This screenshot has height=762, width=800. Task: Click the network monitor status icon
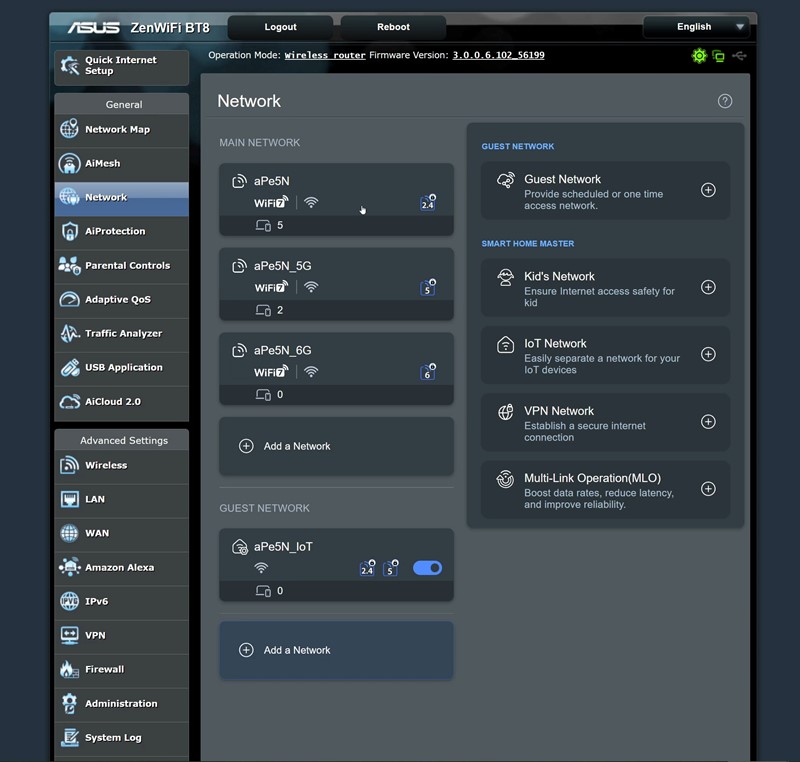(718, 56)
